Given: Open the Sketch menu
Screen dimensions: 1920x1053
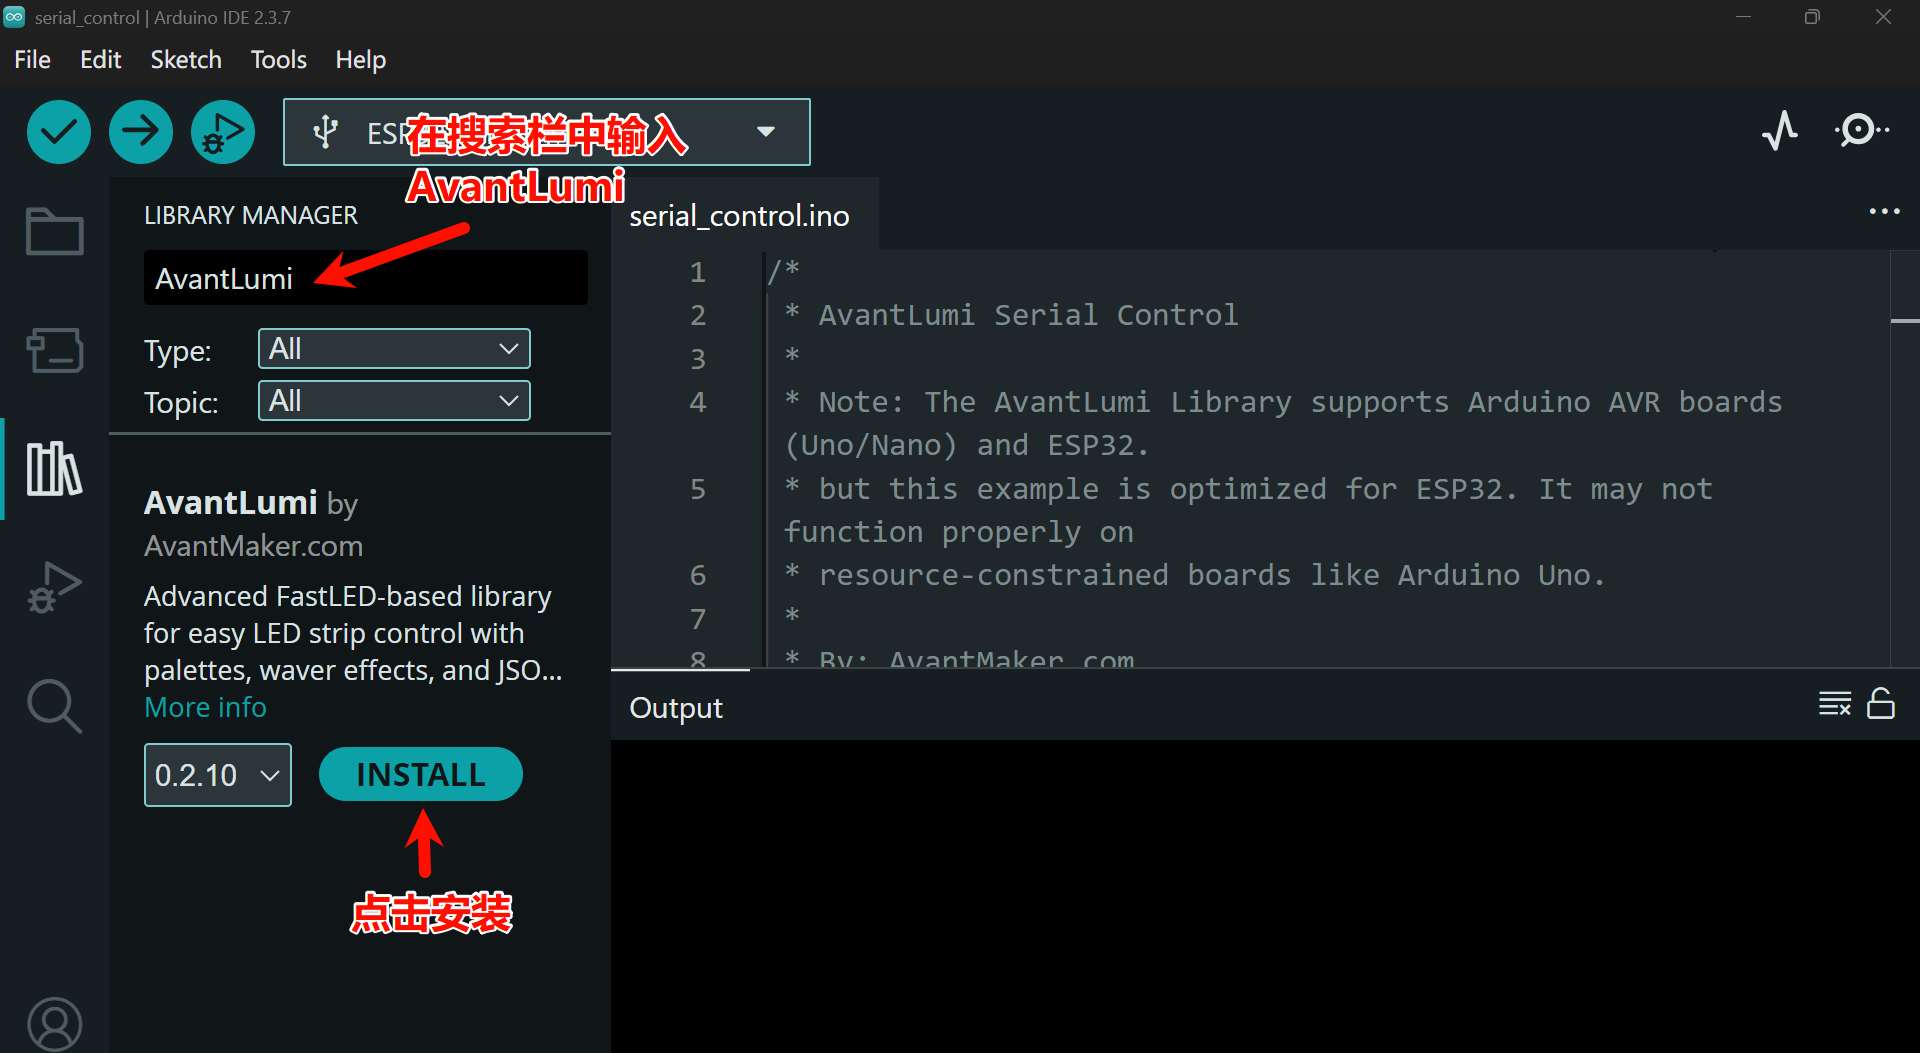Looking at the screenshot, I should pyautogui.click(x=186, y=60).
